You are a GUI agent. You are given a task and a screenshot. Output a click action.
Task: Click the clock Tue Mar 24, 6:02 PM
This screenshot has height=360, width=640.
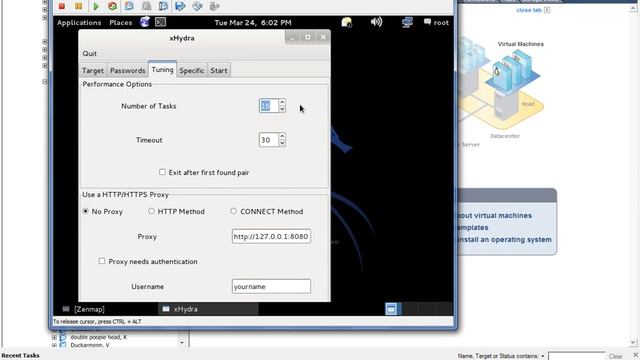click(253, 22)
